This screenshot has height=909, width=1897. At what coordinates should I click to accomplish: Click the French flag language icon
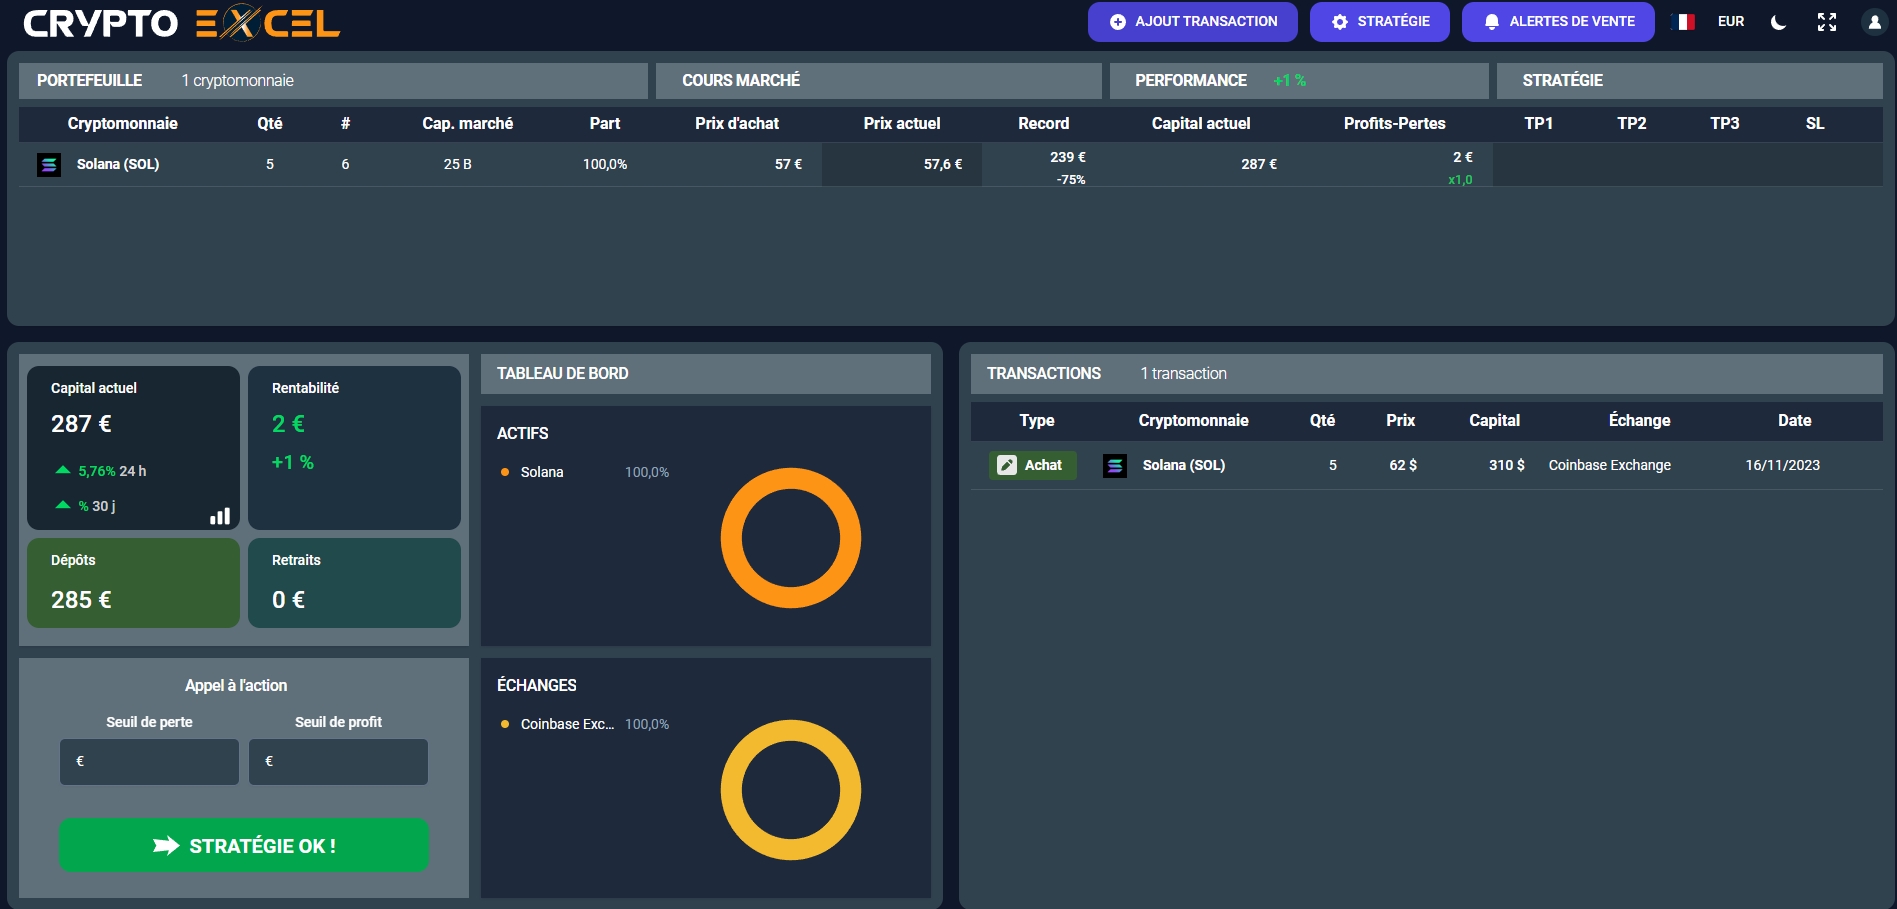pyautogui.click(x=1684, y=22)
